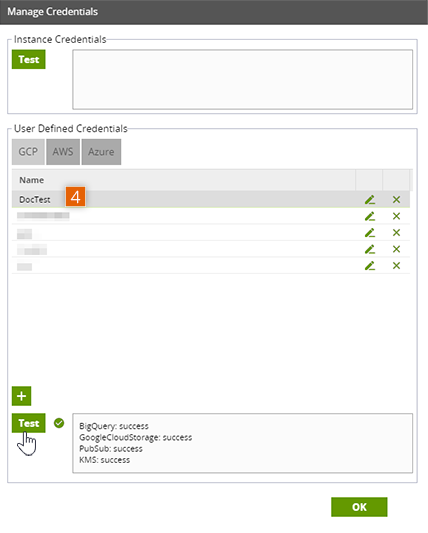Click the delete X in the second credential row
Viewport: 428px width, 533px height.
coord(396,216)
